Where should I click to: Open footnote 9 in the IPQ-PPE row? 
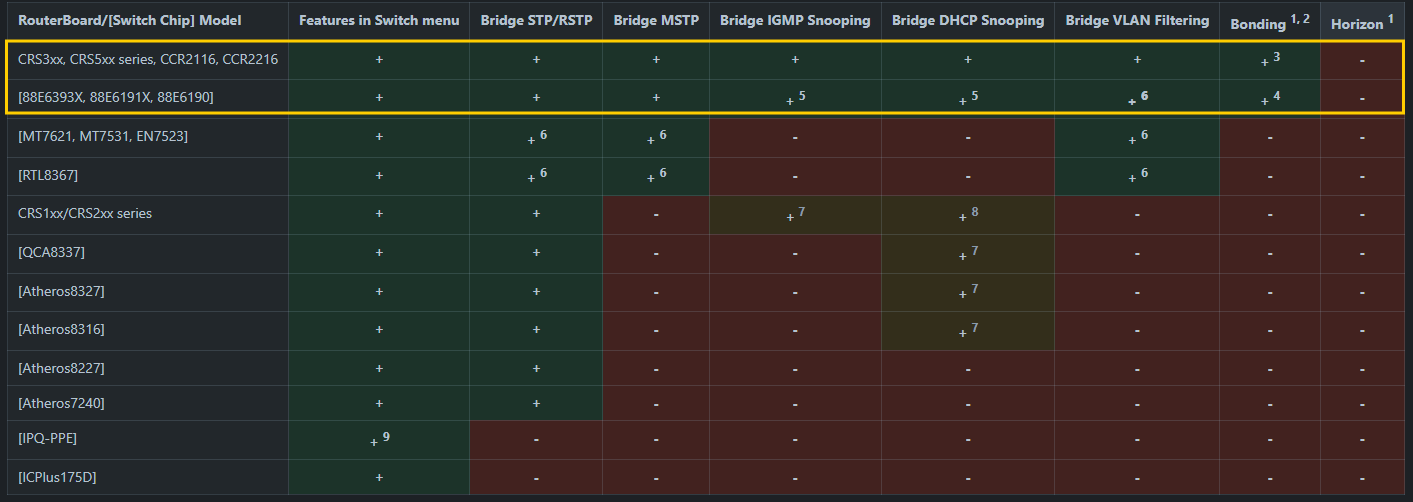coord(386,437)
